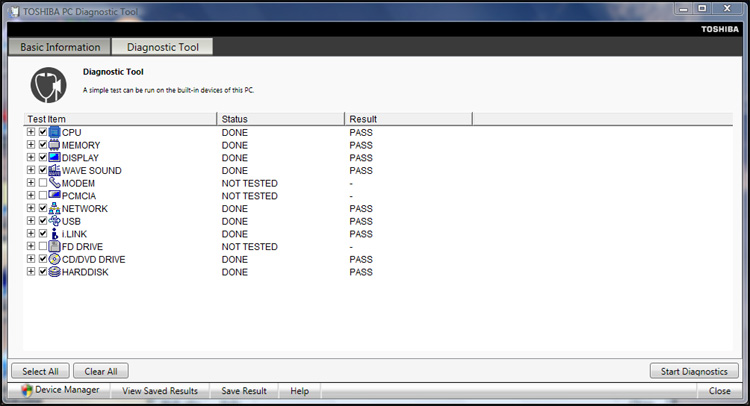Image resolution: width=750 pixels, height=406 pixels.
Task: Click the Result column header
Action: 408,119
